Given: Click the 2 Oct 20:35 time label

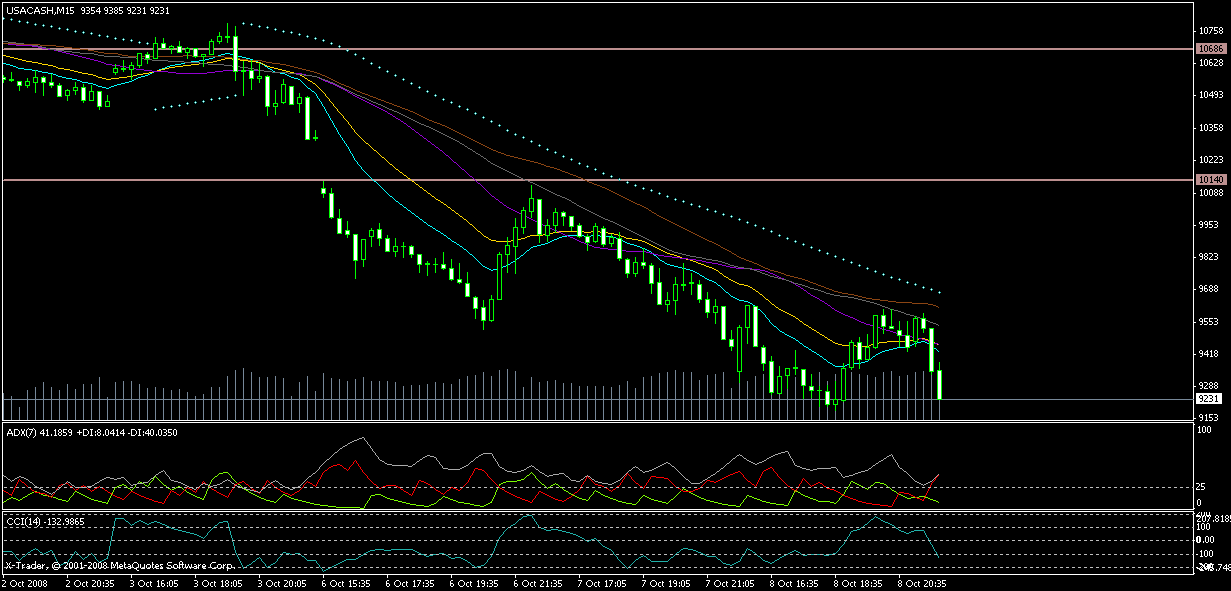Looking at the screenshot, I should coord(89,582).
